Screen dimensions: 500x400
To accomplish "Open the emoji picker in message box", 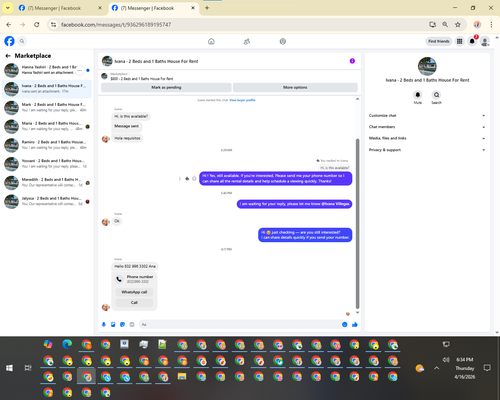I will (x=345, y=324).
